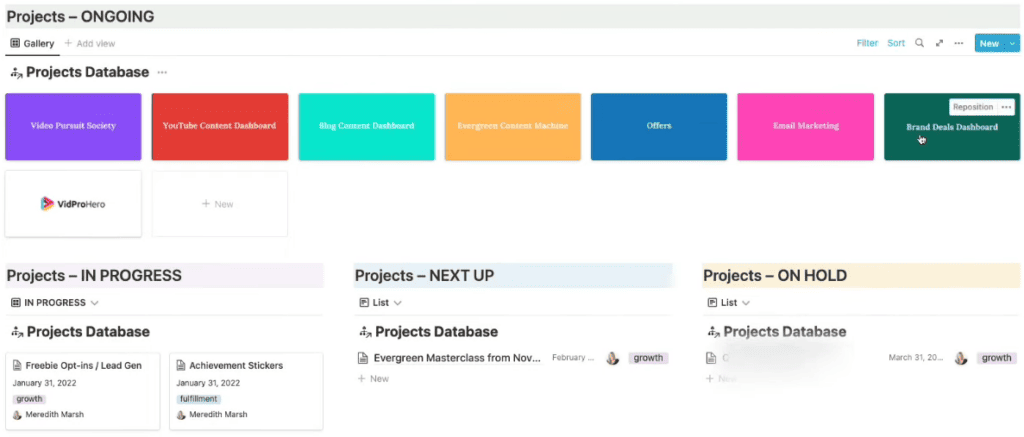Add new item in NEXT UP list
This screenshot has height=437, width=1024.
(x=374, y=379)
